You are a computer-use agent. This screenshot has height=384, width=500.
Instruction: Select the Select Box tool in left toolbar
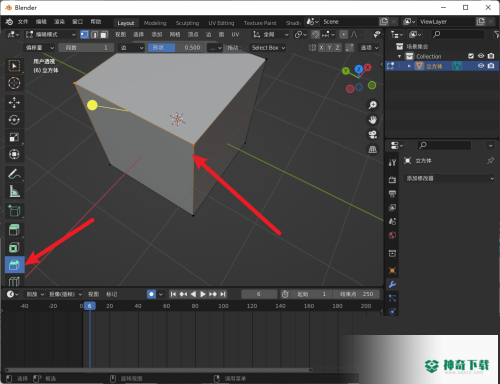pos(14,66)
